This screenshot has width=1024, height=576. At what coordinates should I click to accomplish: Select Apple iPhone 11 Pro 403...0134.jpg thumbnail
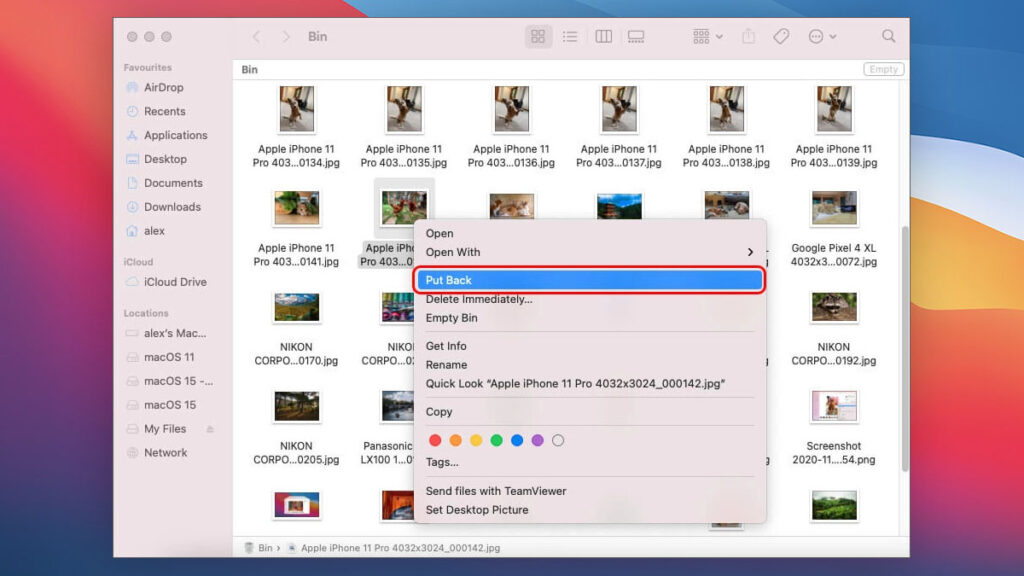pyautogui.click(x=296, y=109)
